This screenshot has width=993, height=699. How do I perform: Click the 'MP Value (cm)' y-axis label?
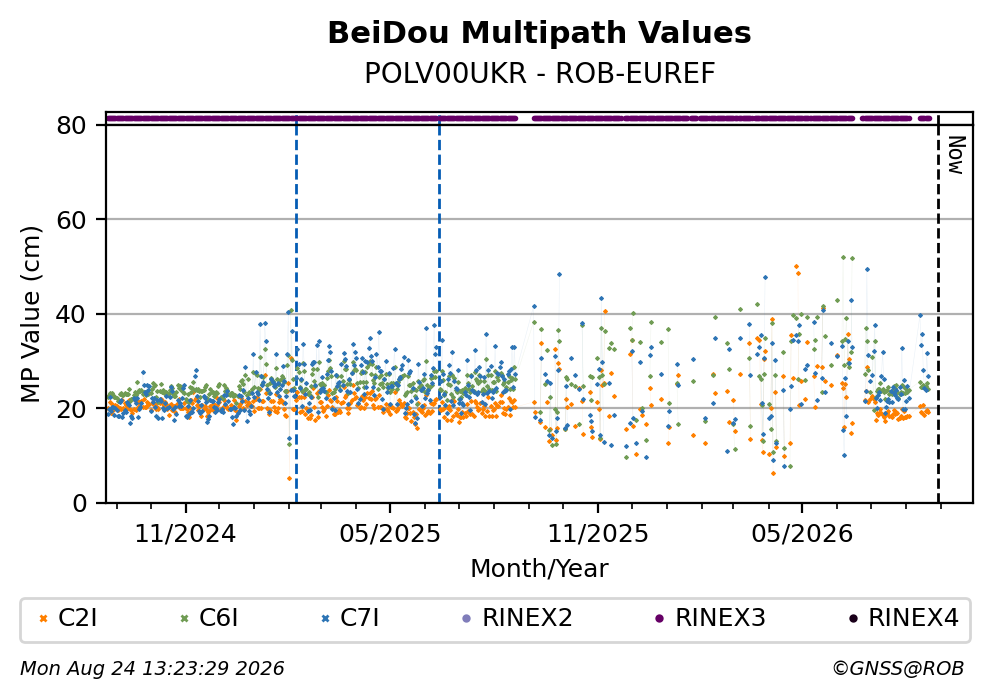pos(30,314)
